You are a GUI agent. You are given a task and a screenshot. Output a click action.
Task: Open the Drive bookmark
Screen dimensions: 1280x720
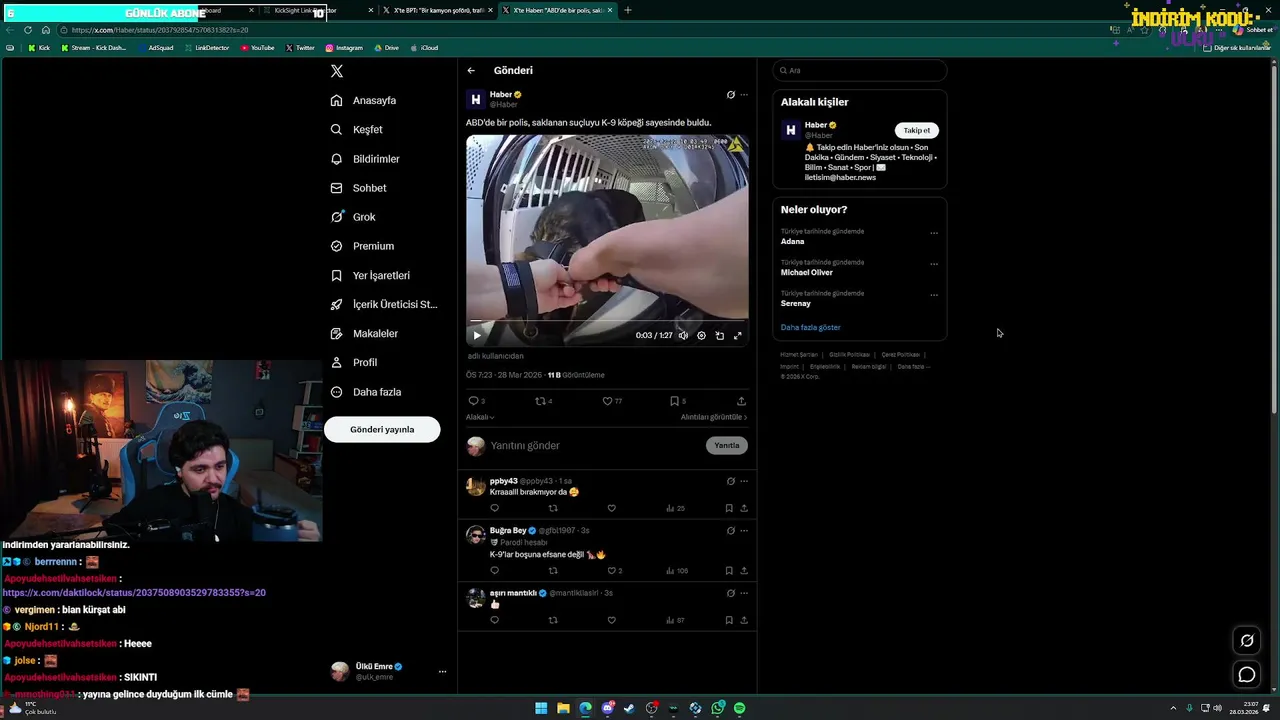pos(386,48)
